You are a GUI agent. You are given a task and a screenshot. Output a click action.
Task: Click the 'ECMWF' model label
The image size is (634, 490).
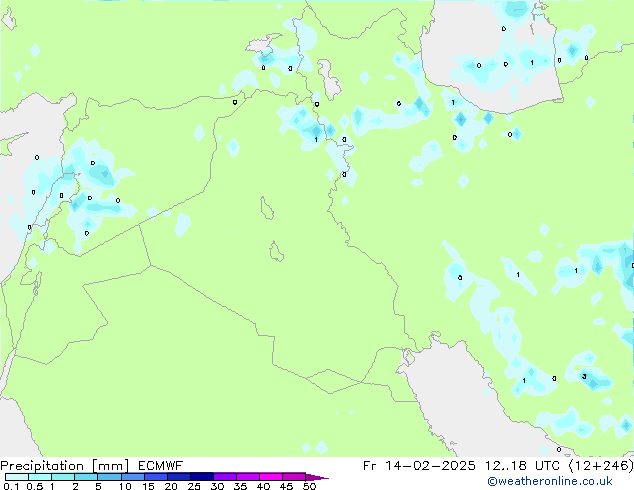(x=161, y=466)
